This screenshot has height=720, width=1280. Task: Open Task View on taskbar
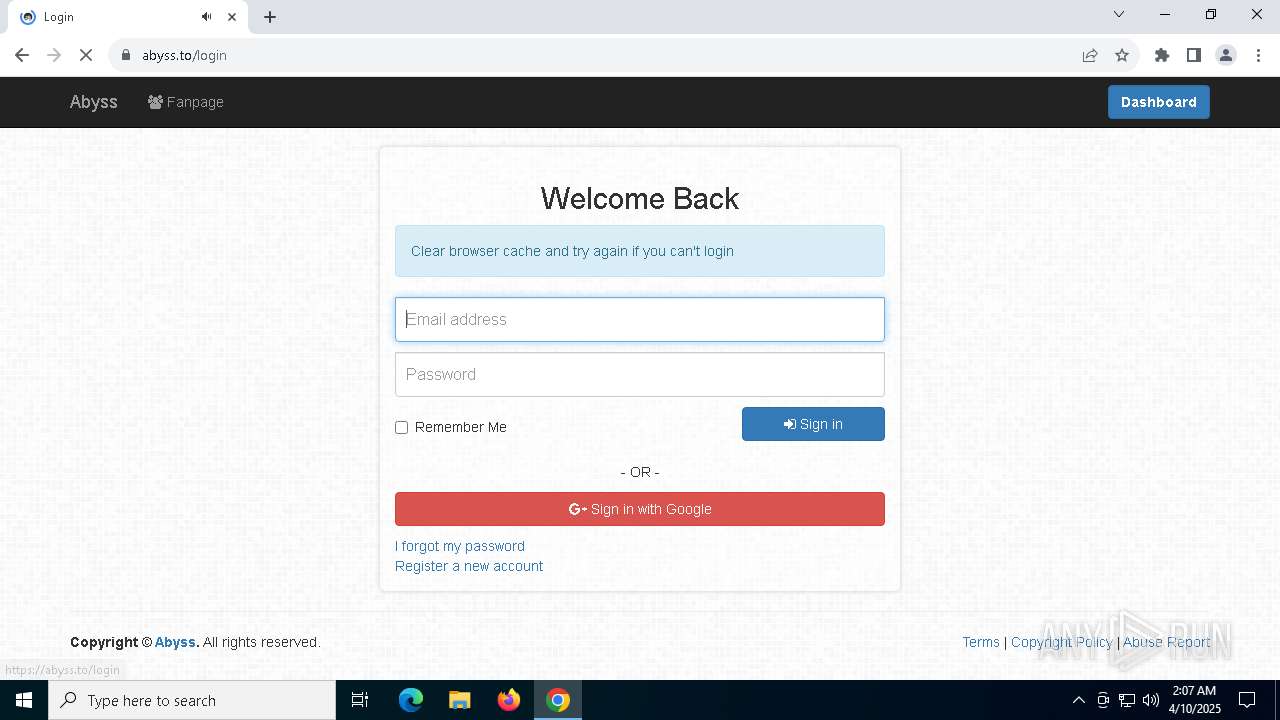point(360,700)
